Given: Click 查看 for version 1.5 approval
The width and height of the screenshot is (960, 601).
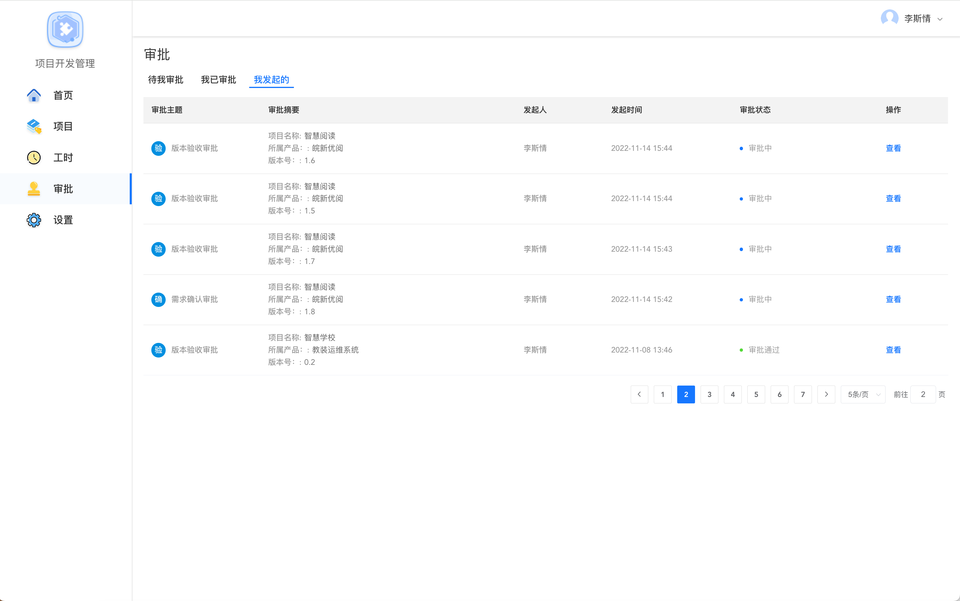Looking at the screenshot, I should [x=893, y=199].
